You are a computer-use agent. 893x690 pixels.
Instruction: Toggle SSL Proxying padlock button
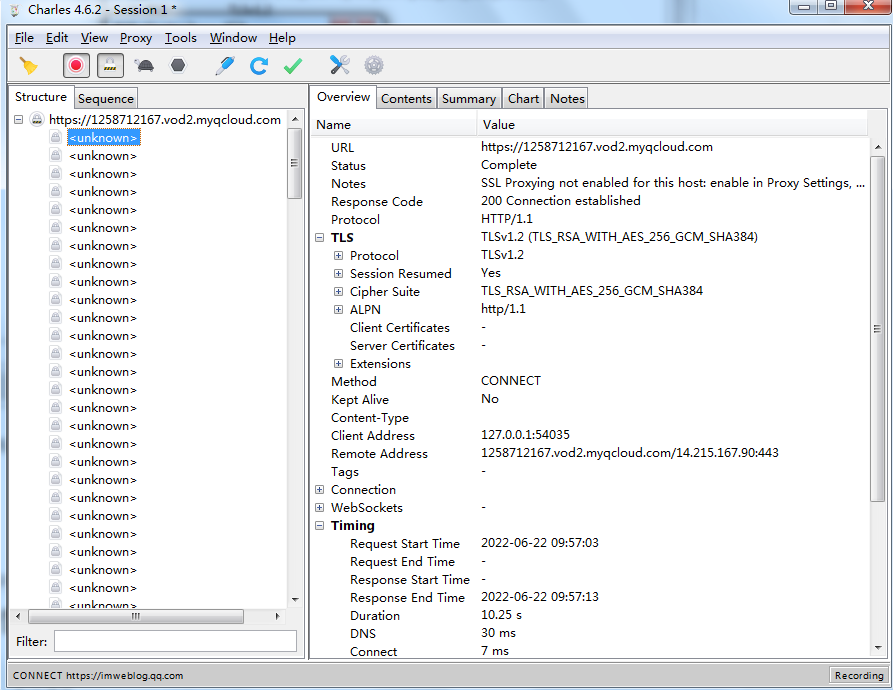pyautogui.click(x=110, y=65)
